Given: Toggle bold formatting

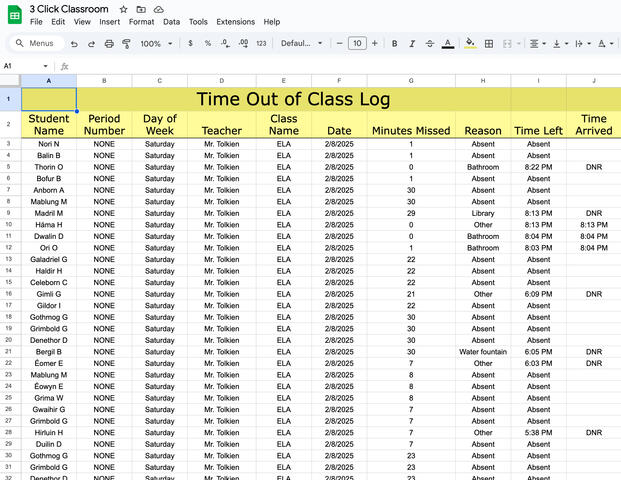Looking at the screenshot, I should tap(395, 44).
